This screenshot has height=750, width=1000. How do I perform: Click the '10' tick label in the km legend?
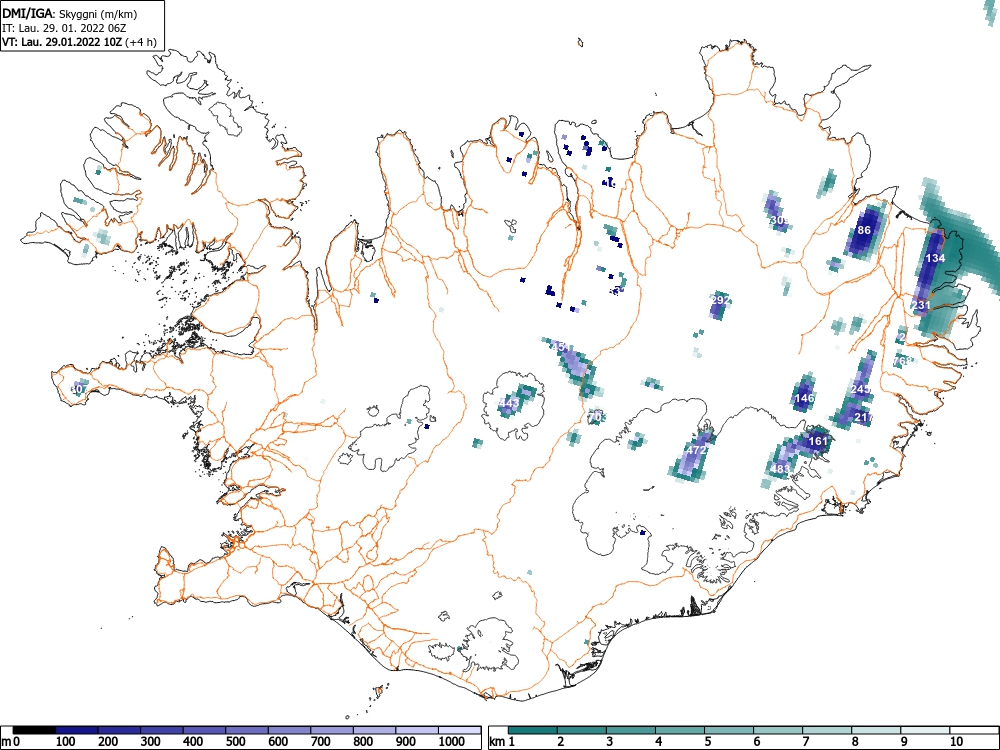(955, 742)
